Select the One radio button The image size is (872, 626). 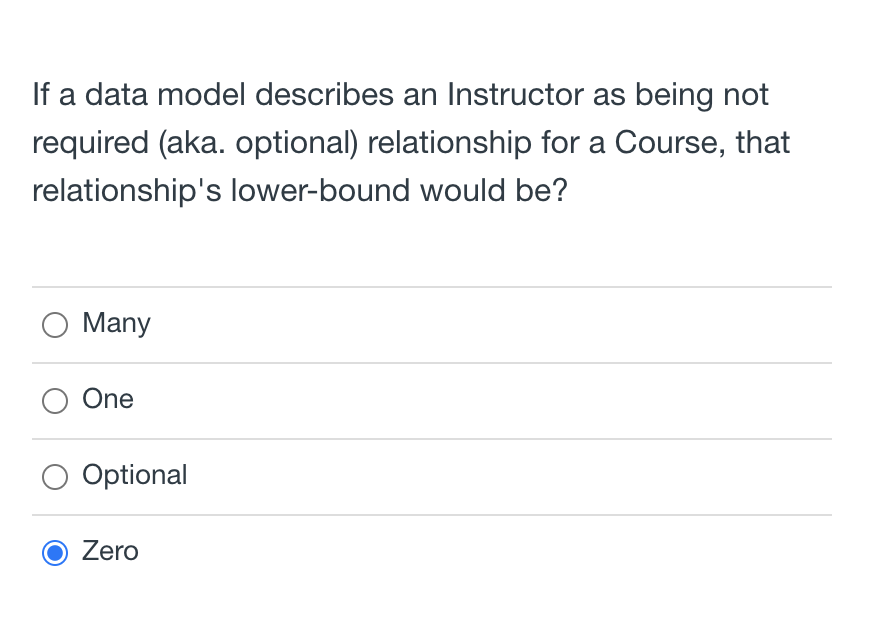click(x=55, y=400)
